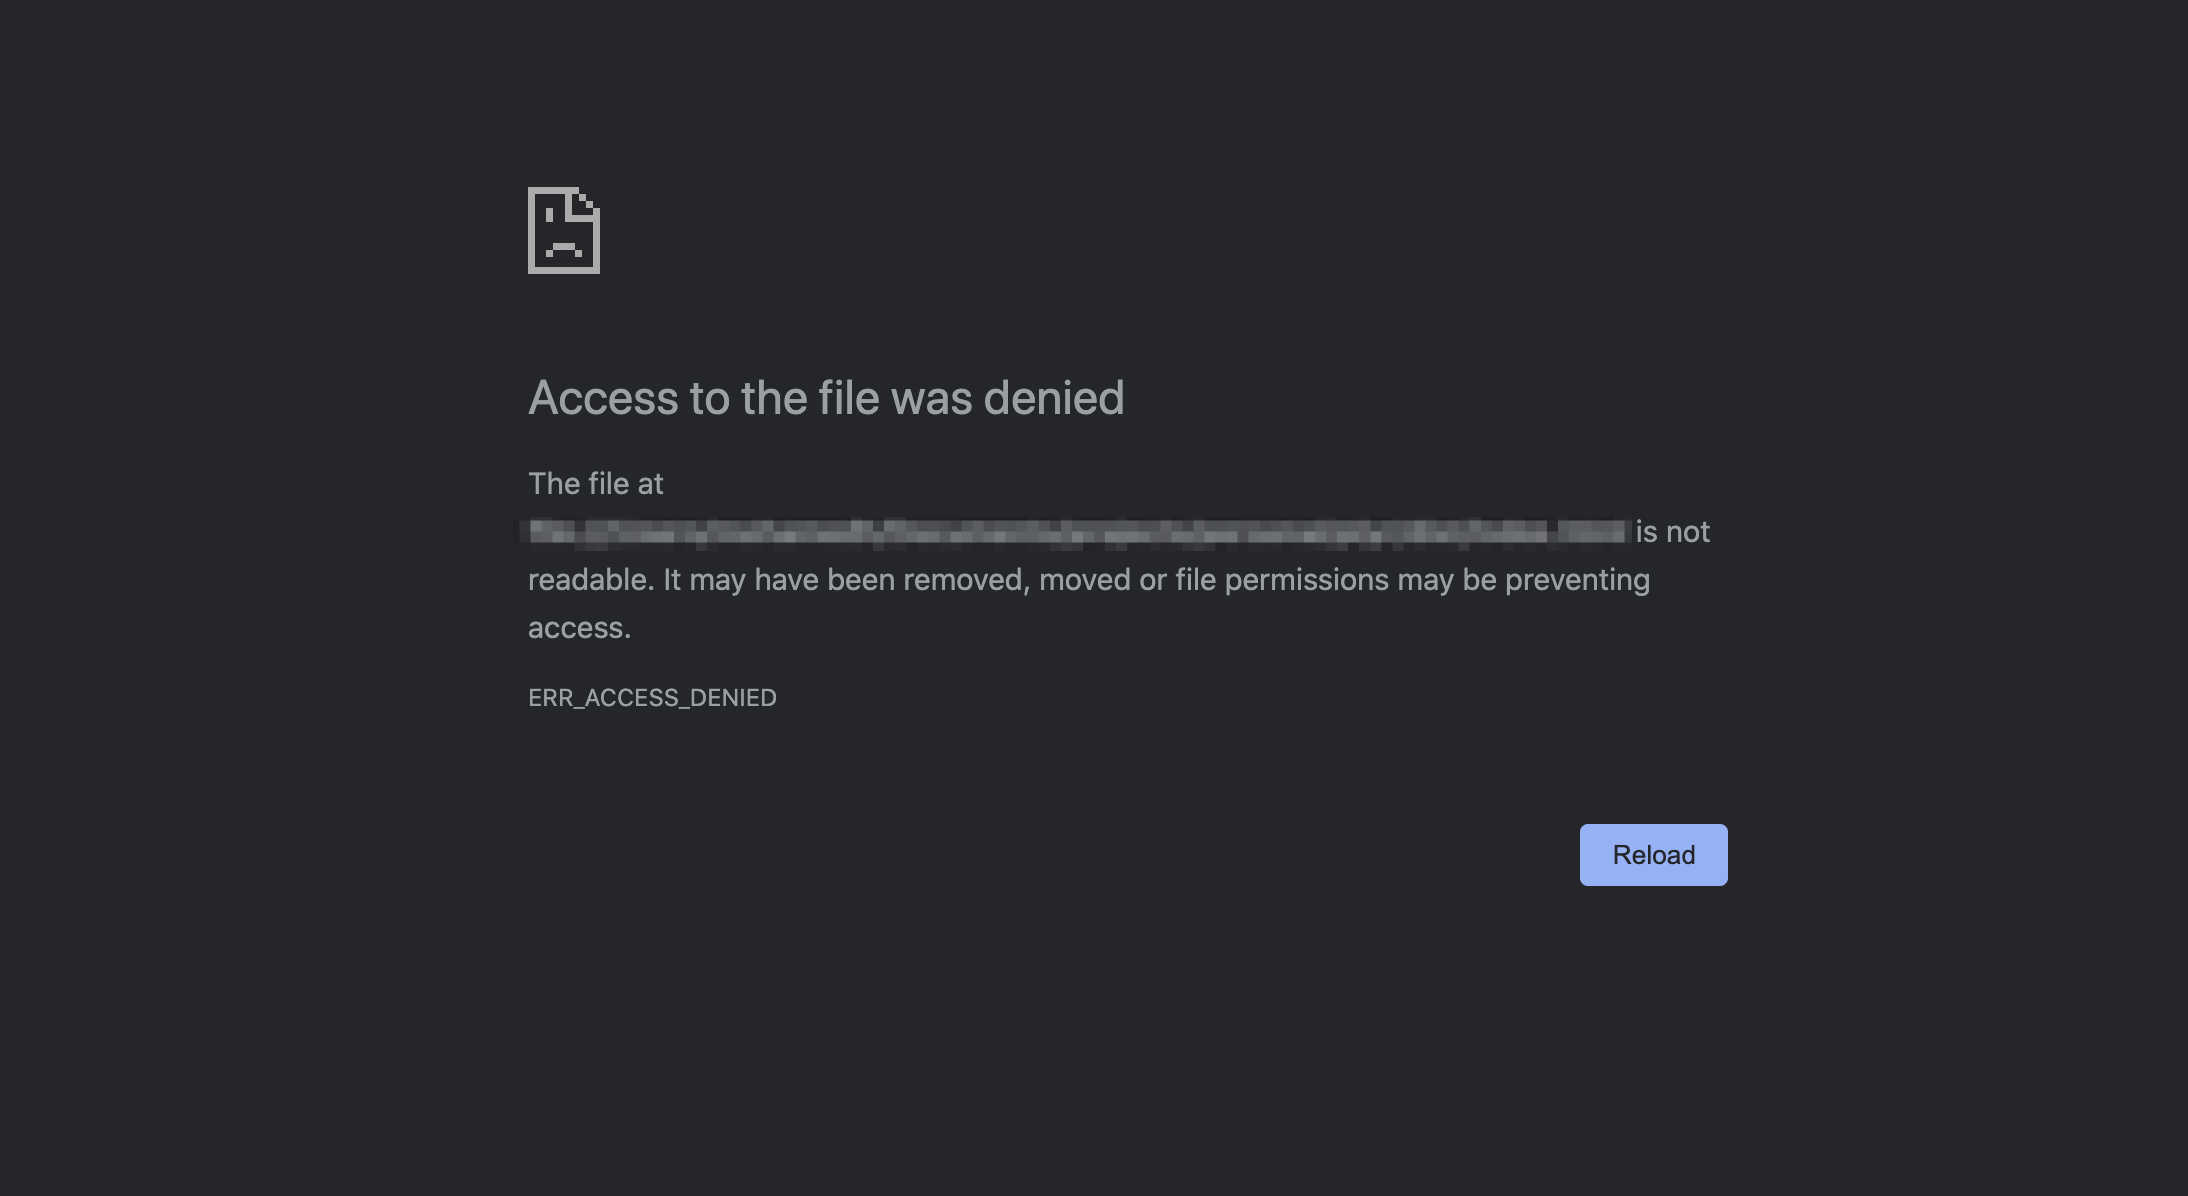Viewport: 2188px width, 1196px height.
Task: Select the sentence about file permissions
Action: click(x=1090, y=579)
